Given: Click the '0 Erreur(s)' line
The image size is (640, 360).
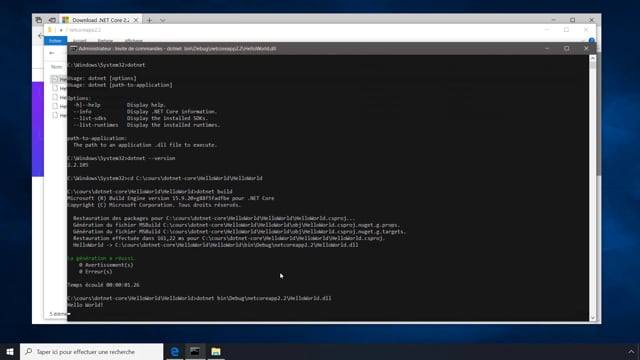Looking at the screenshot, I should pyautogui.click(x=96, y=271).
